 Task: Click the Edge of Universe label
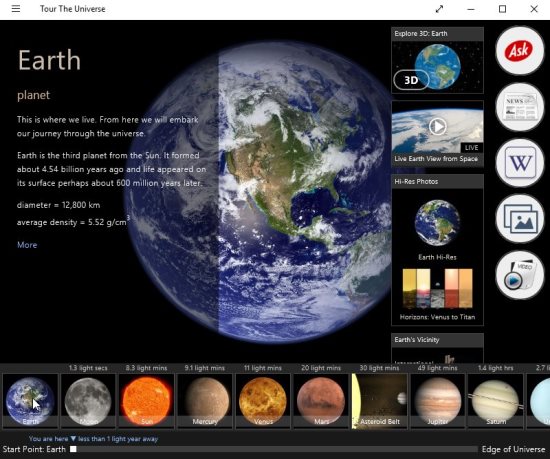513,449
